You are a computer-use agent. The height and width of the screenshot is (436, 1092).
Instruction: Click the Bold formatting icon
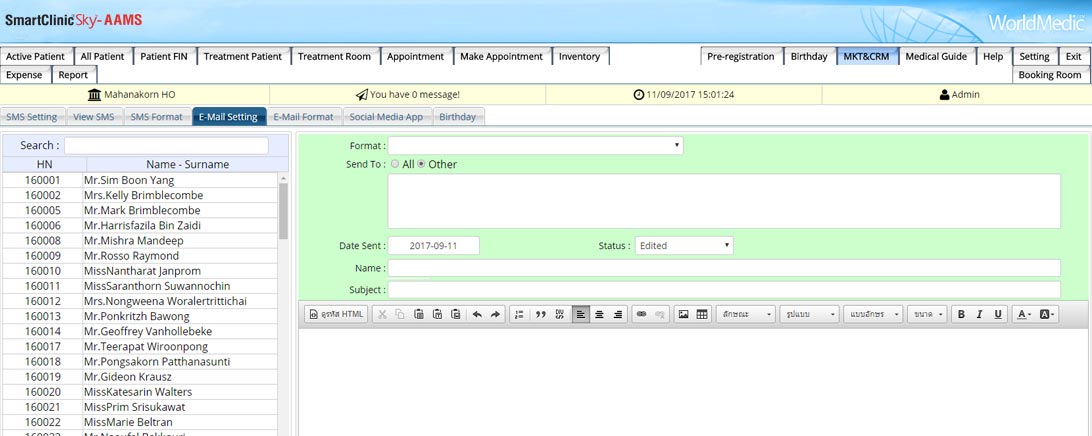point(961,314)
